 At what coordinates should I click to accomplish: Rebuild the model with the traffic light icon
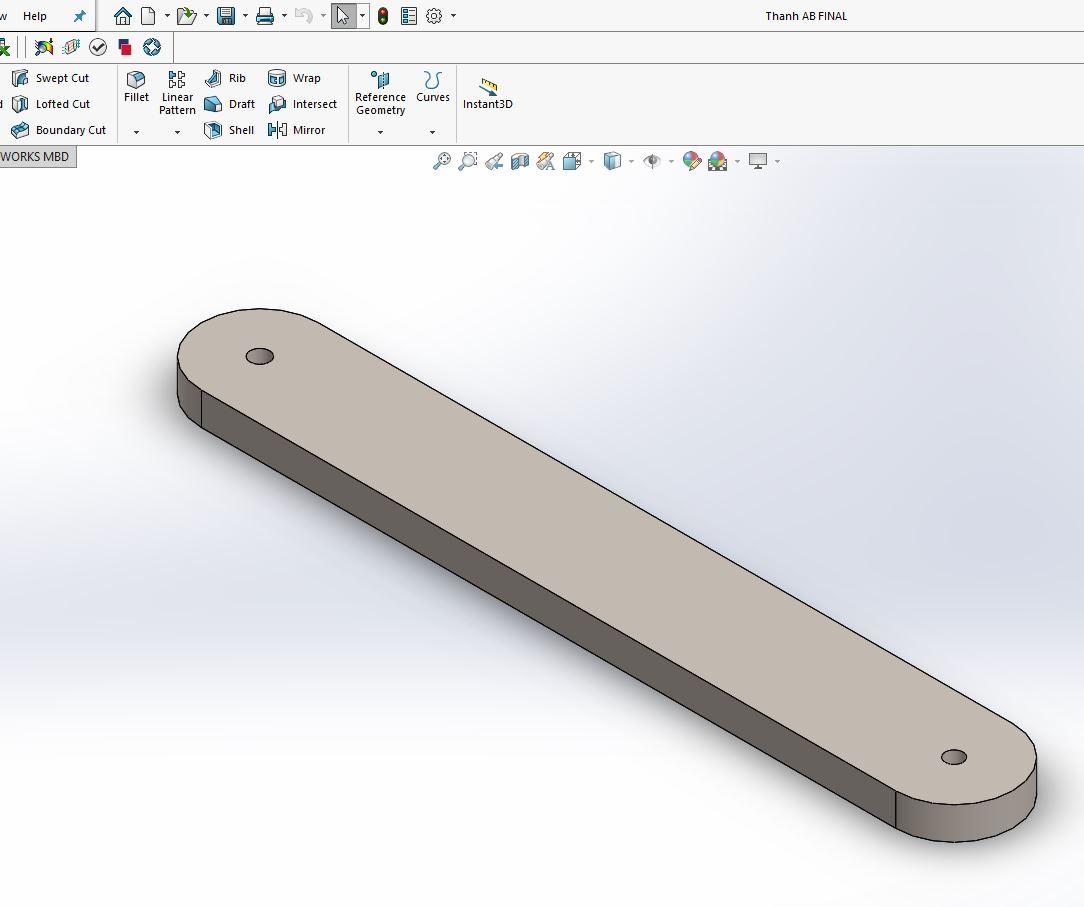tap(383, 16)
